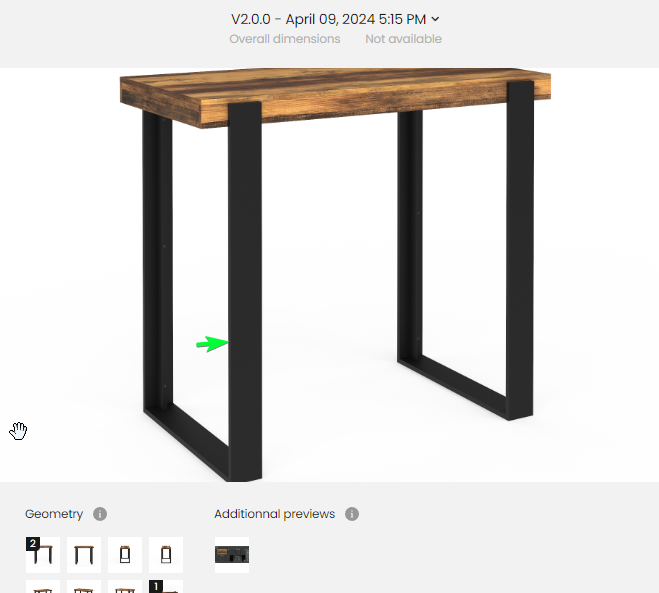The image size is (659, 593).
Task: Select third thumbnail in first Geometry row
Action: (x=125, y=555)
